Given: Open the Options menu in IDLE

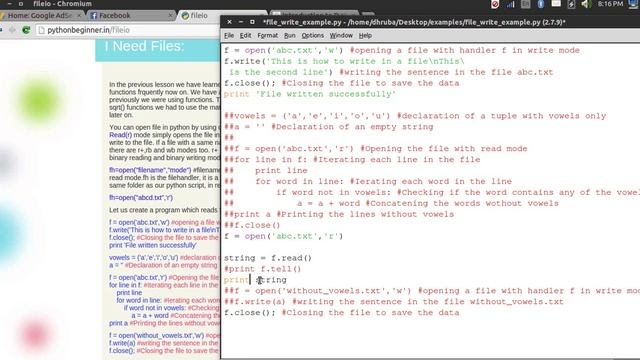Looking at the screenshot, I should [x=313, y=36].
